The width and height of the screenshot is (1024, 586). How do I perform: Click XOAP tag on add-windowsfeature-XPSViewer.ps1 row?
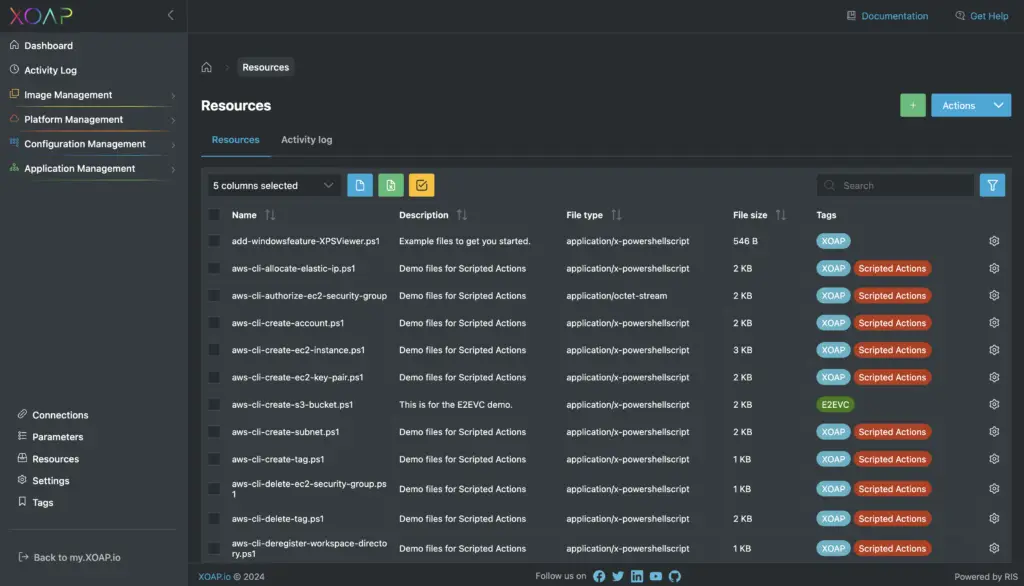pyautogui.click(x=833, y=241)
